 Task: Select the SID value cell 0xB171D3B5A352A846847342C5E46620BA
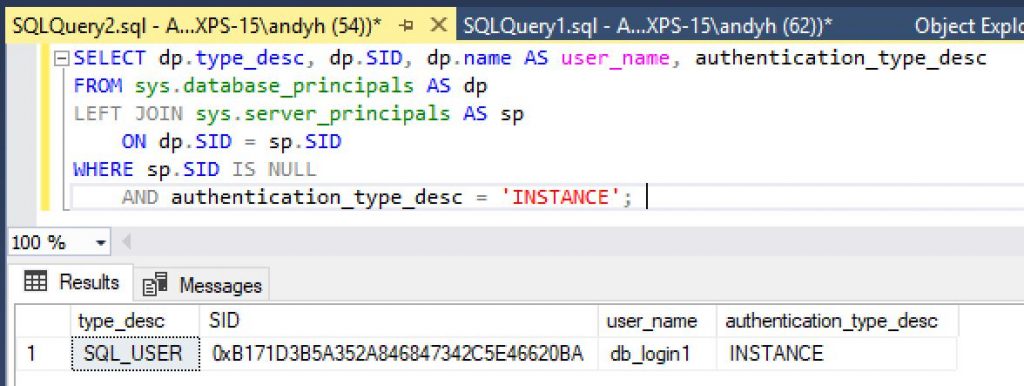pos(398,353)
